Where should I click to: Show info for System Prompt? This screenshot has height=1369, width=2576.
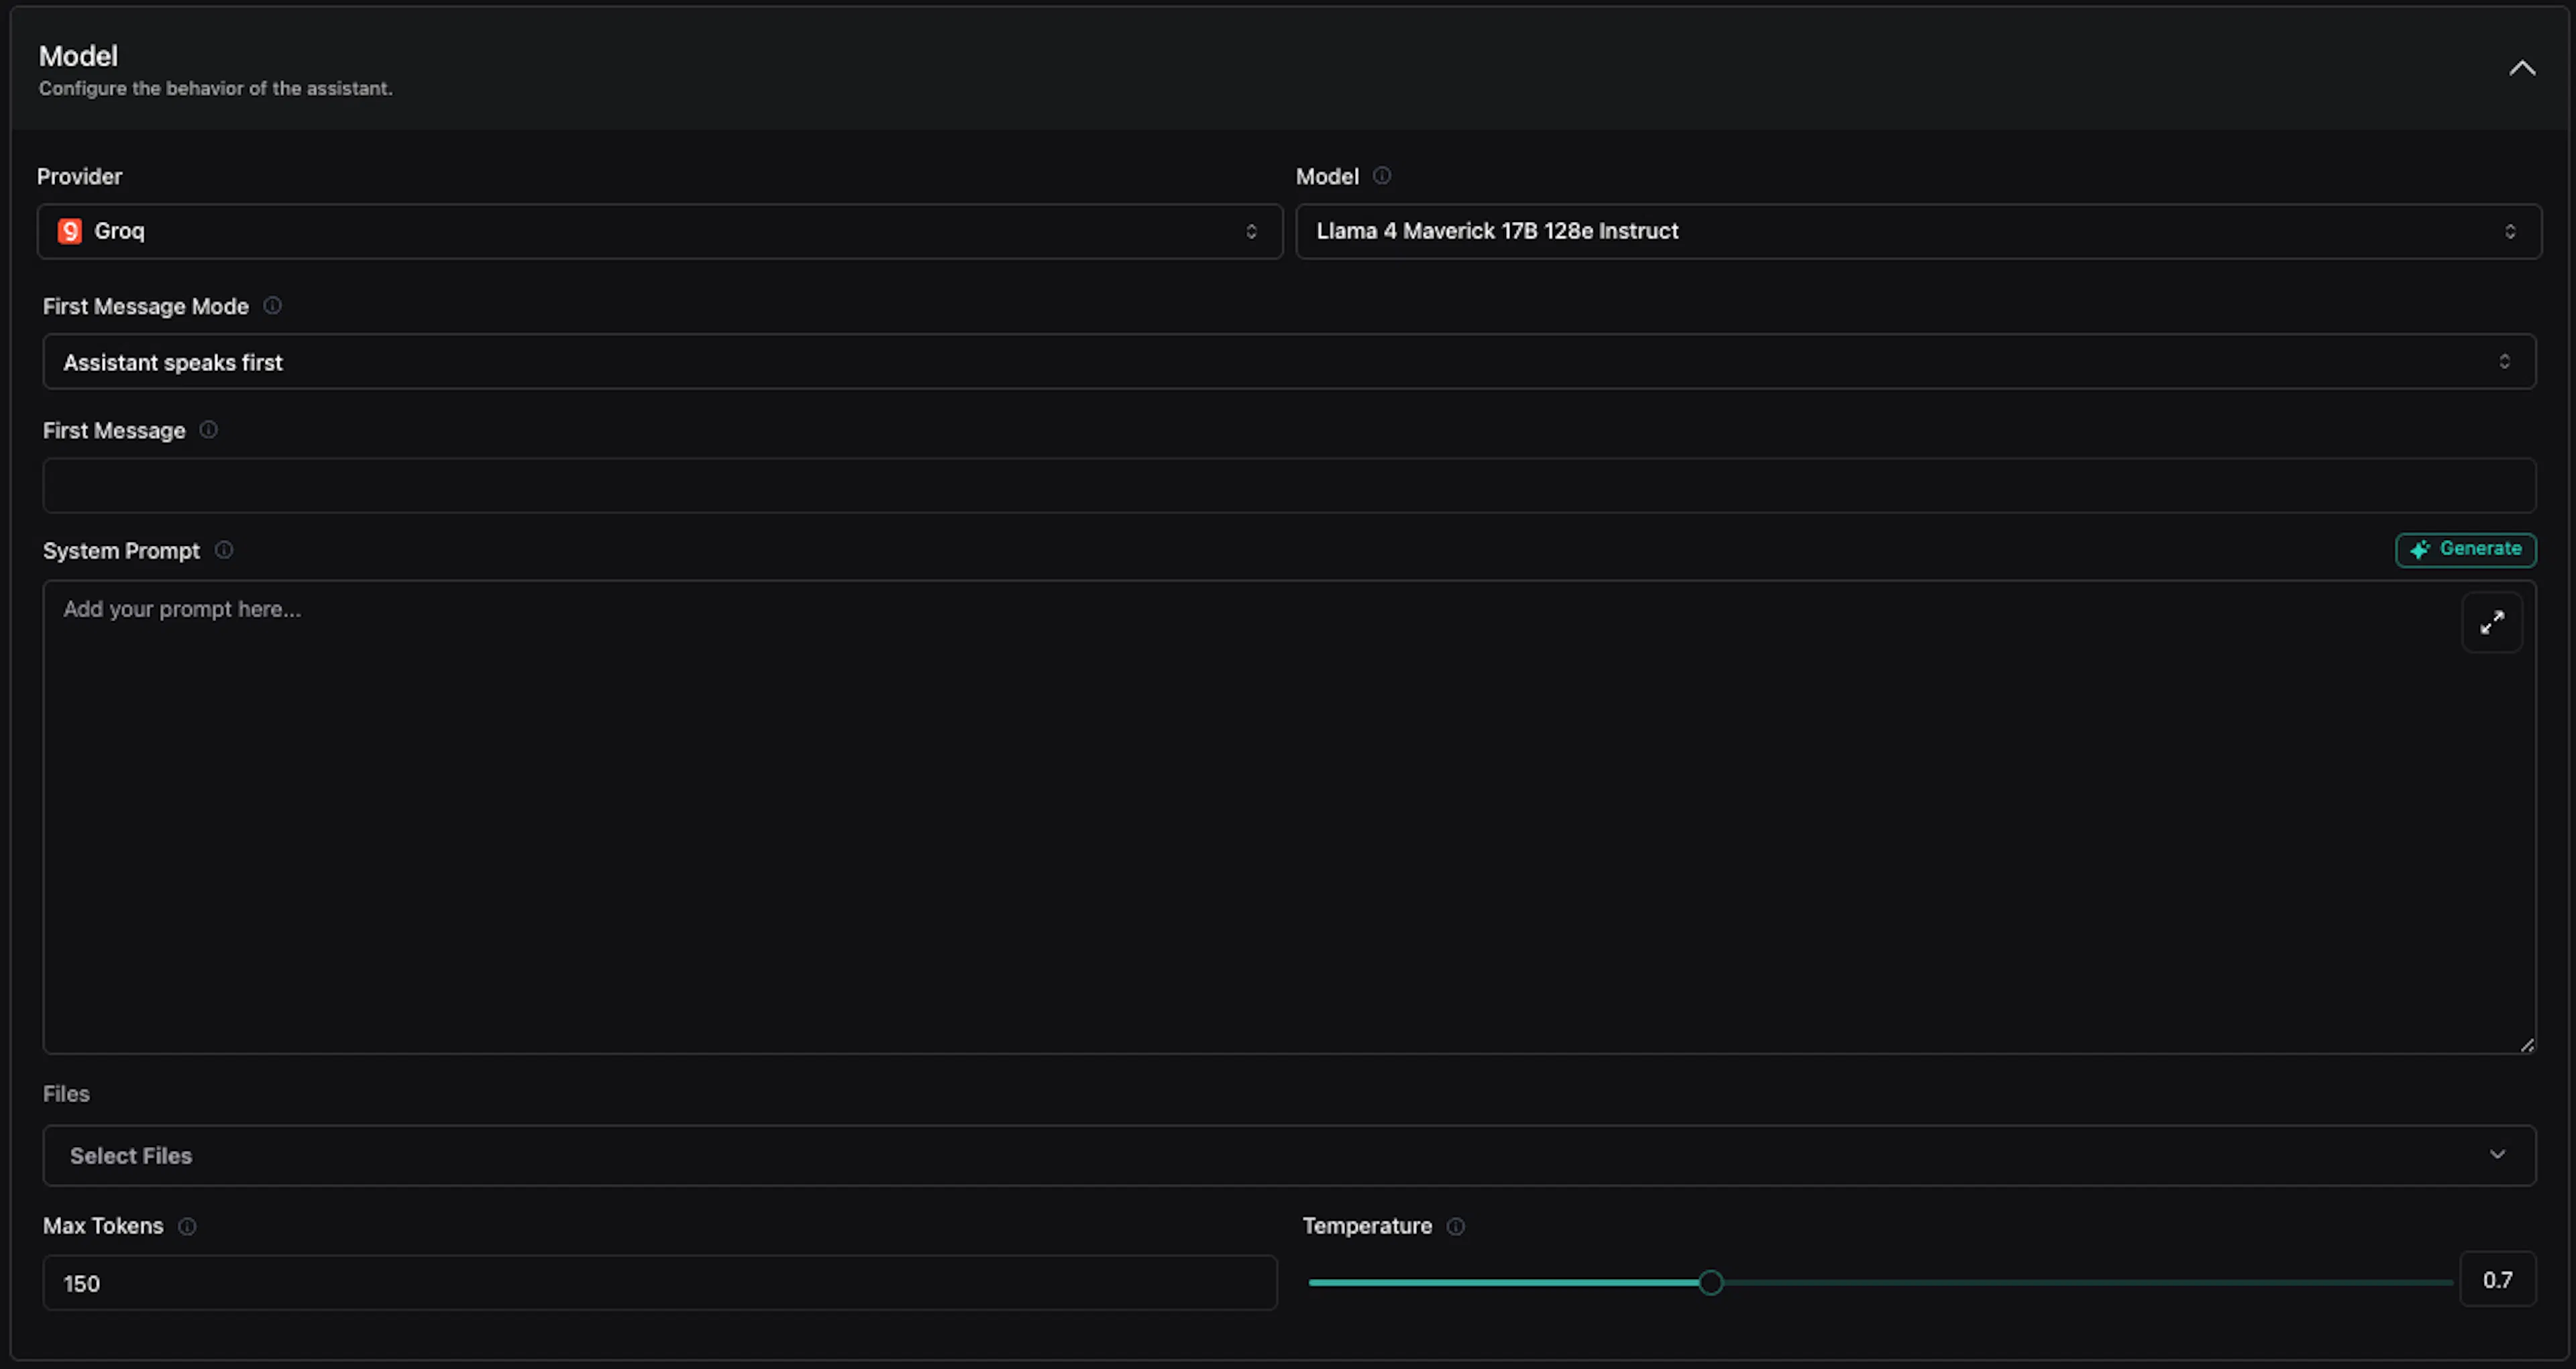[224, 550]
